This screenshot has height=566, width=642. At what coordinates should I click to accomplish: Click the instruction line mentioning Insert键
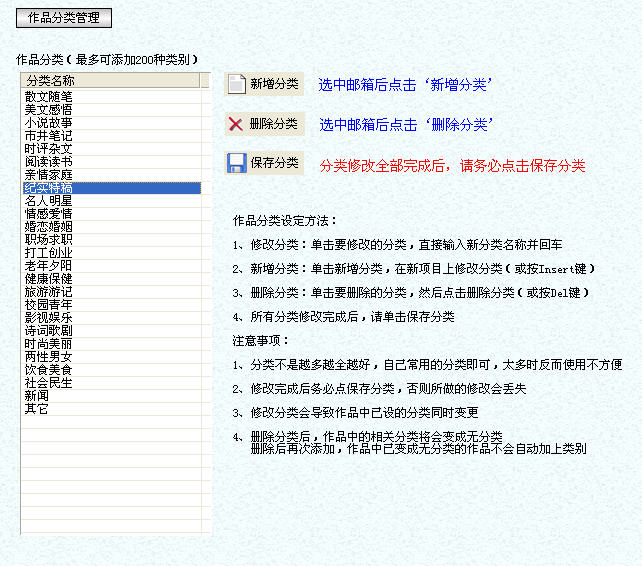(x=414, y=269)
